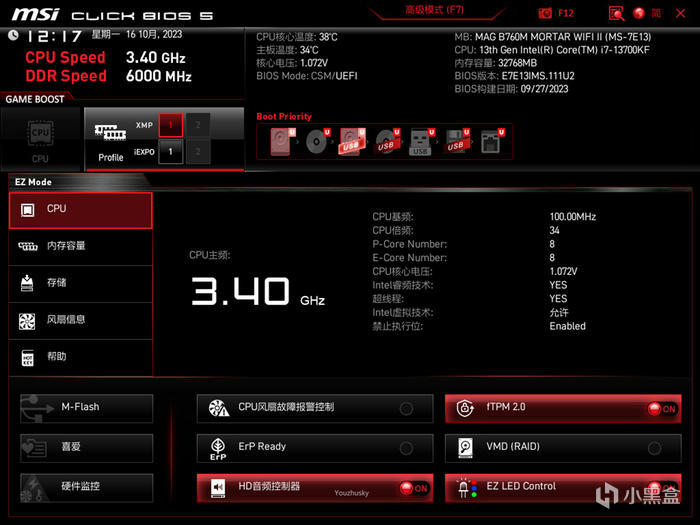The height and width of the screenshot is (525, 700).
Task: Click the Boot Priority heading
Action: click(284, 117)
